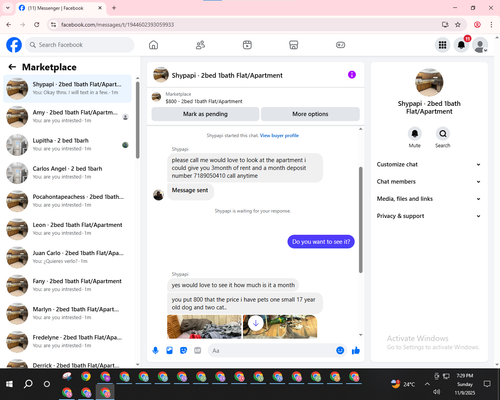Image resolution: width=500 pixels, height=400 pixels.
Task: Open Fany 2bed 1bath conversation
Action: [x=68, y=285]
